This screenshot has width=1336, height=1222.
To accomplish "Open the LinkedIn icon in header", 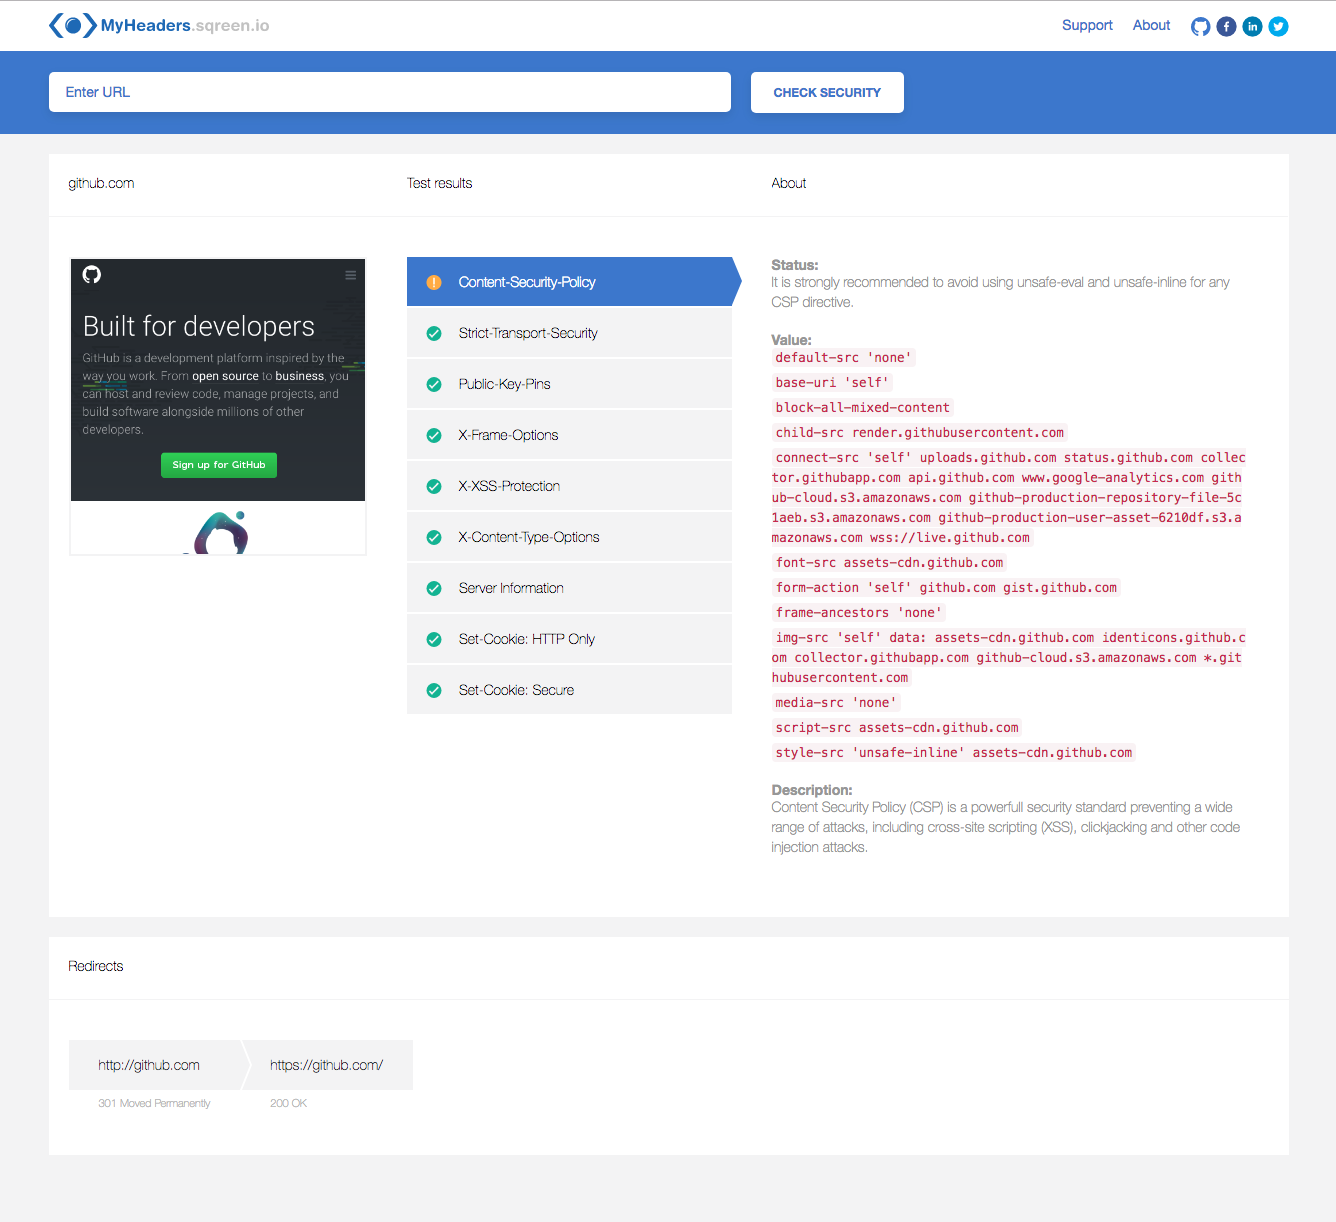I will 1252,27.
